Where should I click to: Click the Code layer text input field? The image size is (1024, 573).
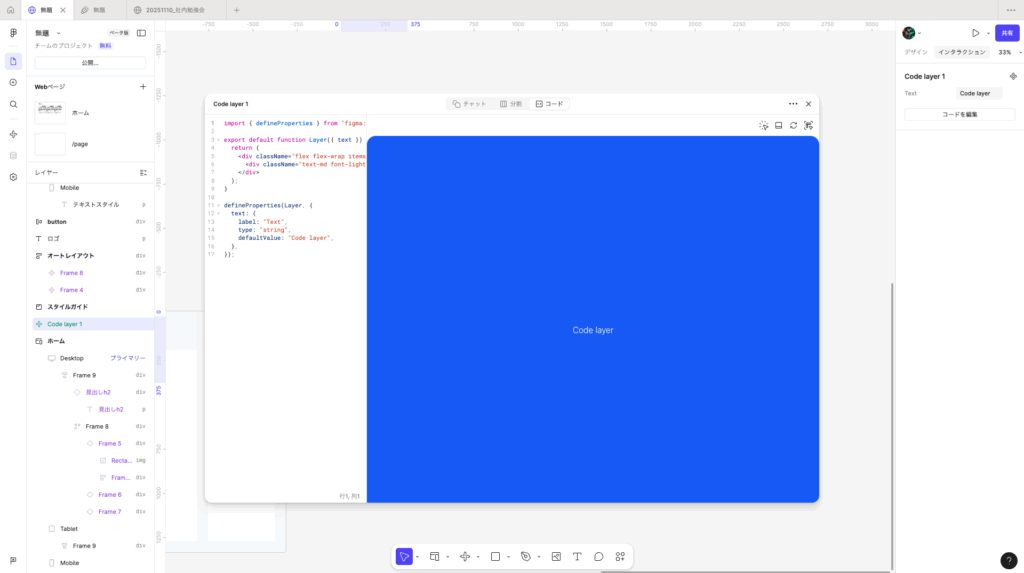978,93
